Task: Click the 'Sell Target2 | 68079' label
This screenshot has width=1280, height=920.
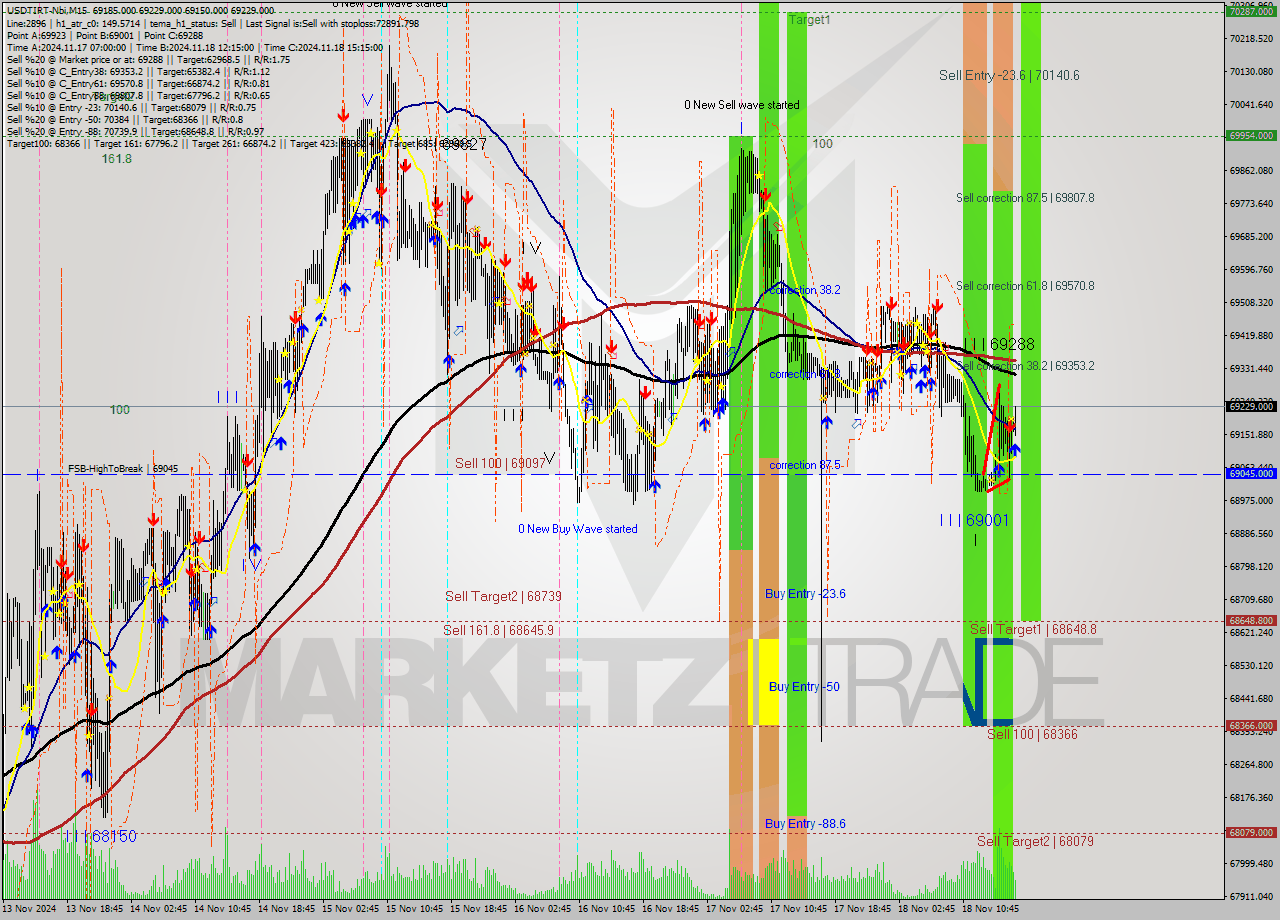Action: point(1035,841)
